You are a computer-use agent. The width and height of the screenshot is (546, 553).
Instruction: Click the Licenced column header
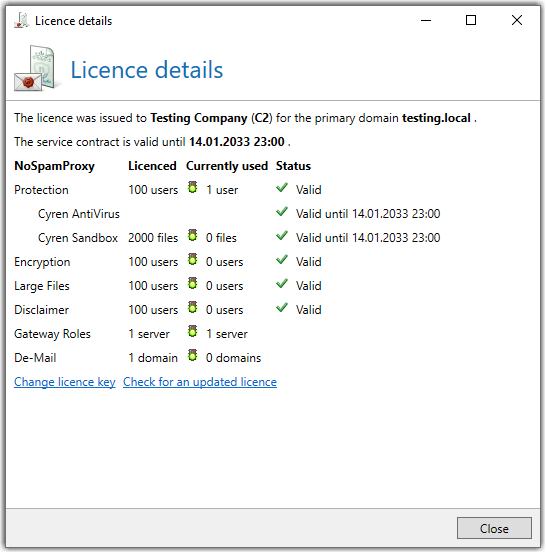pyautogui.click(x=152, y=166)
